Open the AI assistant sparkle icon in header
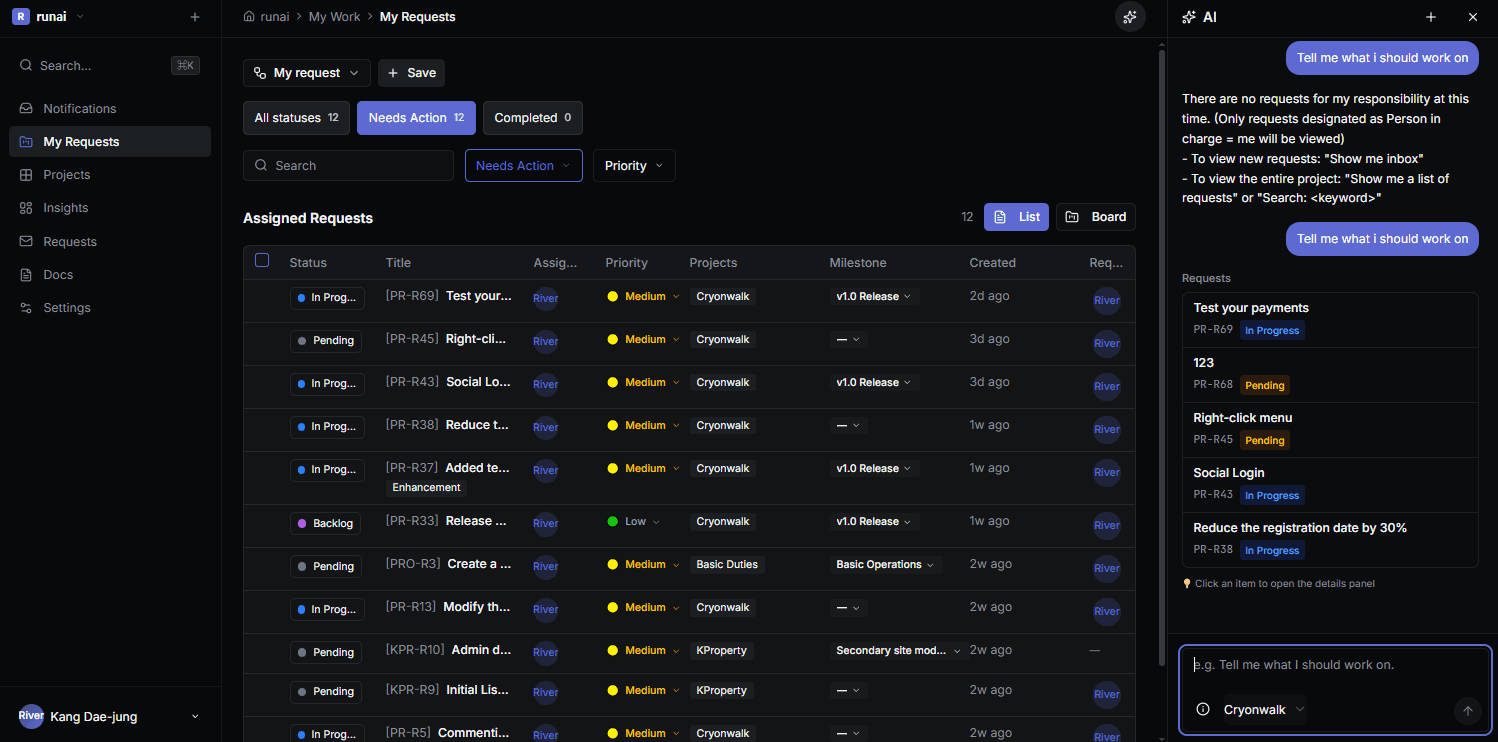This screenshot has width=1498, height=742. click(x=1130, y=17)
